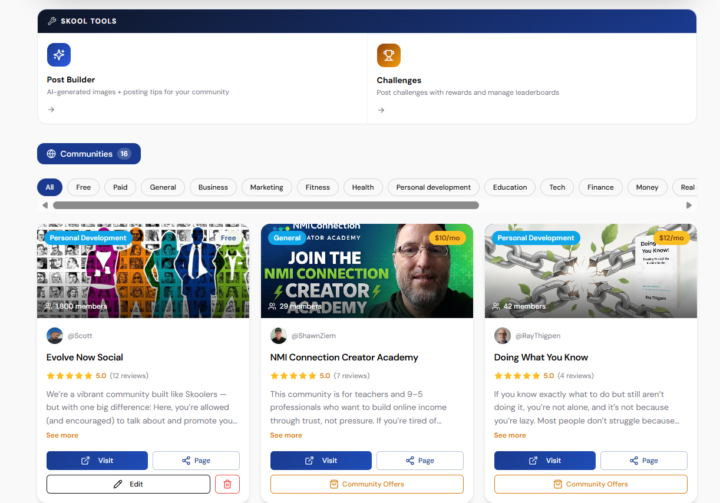720x503 pixels.
Task: Open Page for NMI Connection Creator Academy
Action: pyautogui.click(x=420, y=461)
